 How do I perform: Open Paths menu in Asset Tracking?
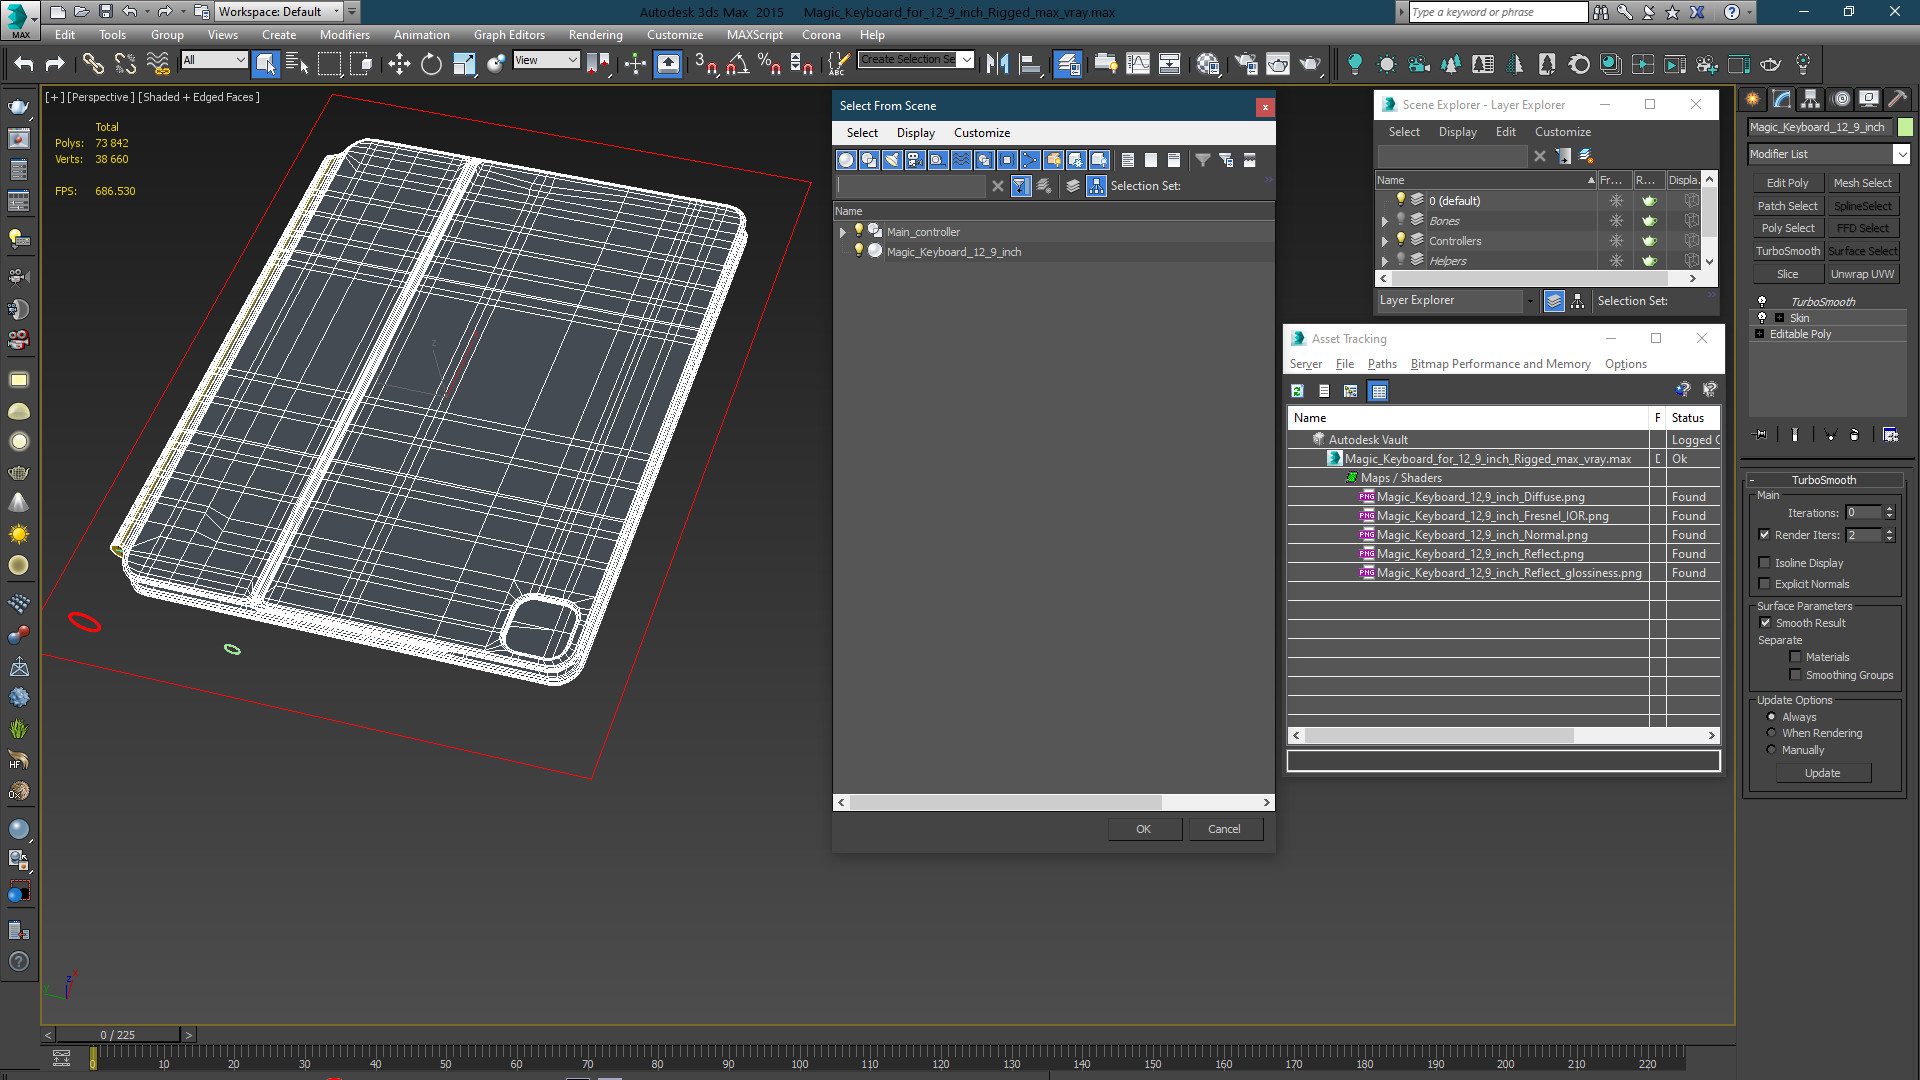[x=1382, y=364]
